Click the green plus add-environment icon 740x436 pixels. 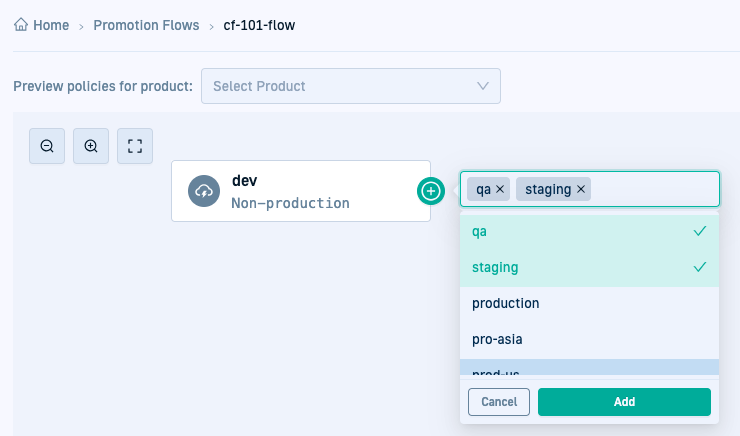pos(431,190)
